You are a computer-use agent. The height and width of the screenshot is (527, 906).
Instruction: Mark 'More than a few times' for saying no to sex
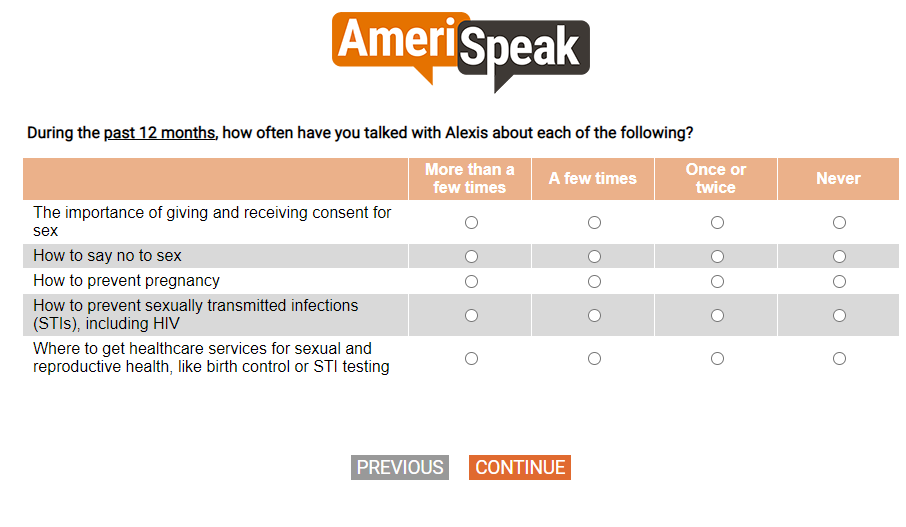pos(471,257)
